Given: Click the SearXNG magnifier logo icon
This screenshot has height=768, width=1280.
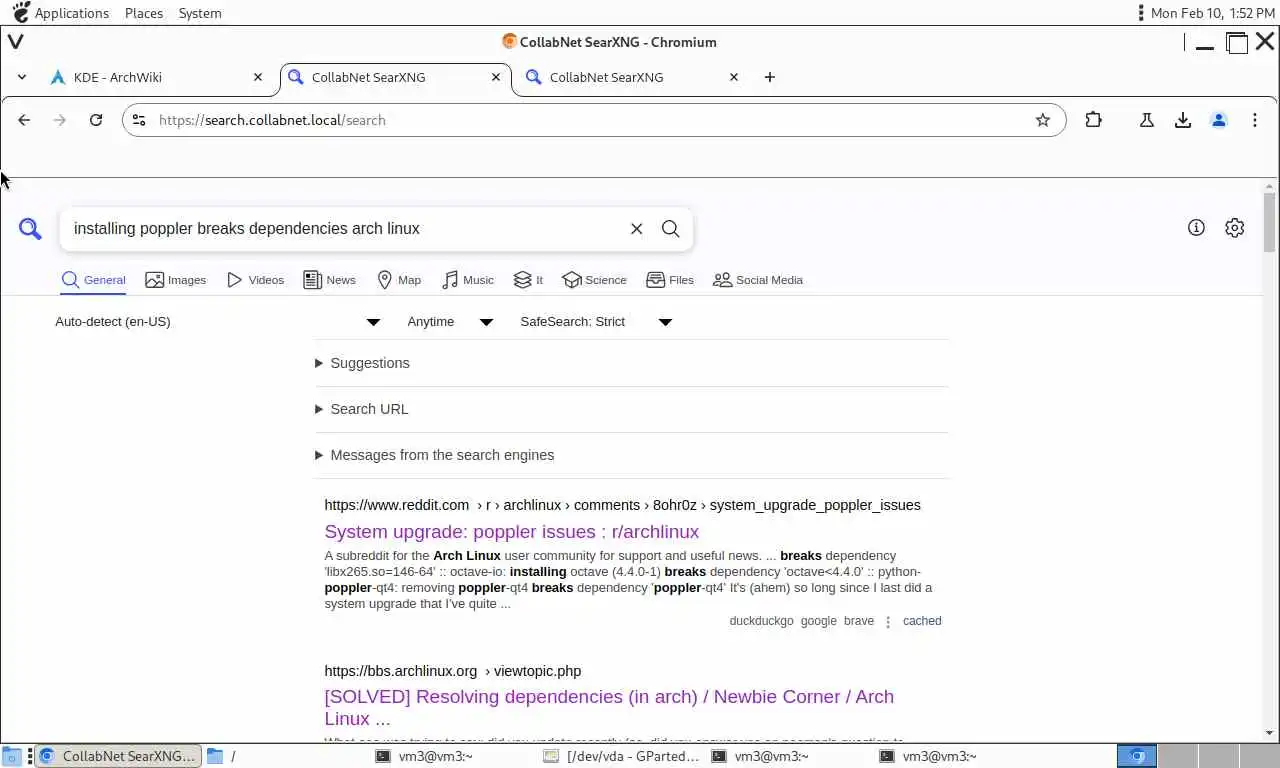Looking at the screenshot, I should [30, 229].
